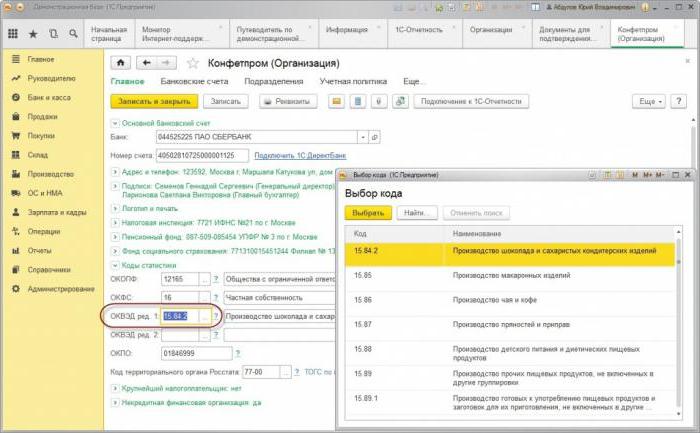Expand Налоговая инспекция group

coord(115,223)
